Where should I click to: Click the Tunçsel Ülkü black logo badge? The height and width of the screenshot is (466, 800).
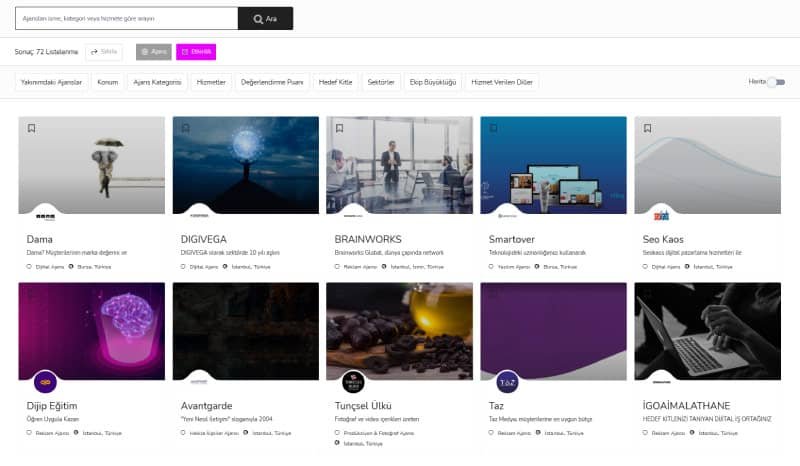353,382
